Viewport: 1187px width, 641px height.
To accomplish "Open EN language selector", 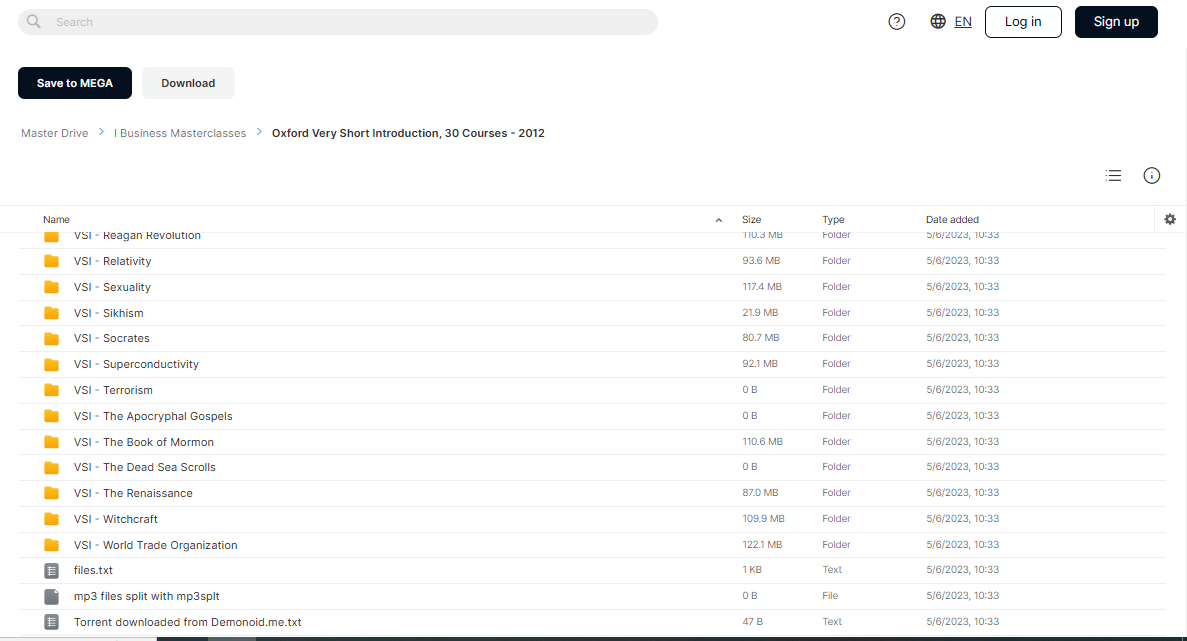I will 963,22.
